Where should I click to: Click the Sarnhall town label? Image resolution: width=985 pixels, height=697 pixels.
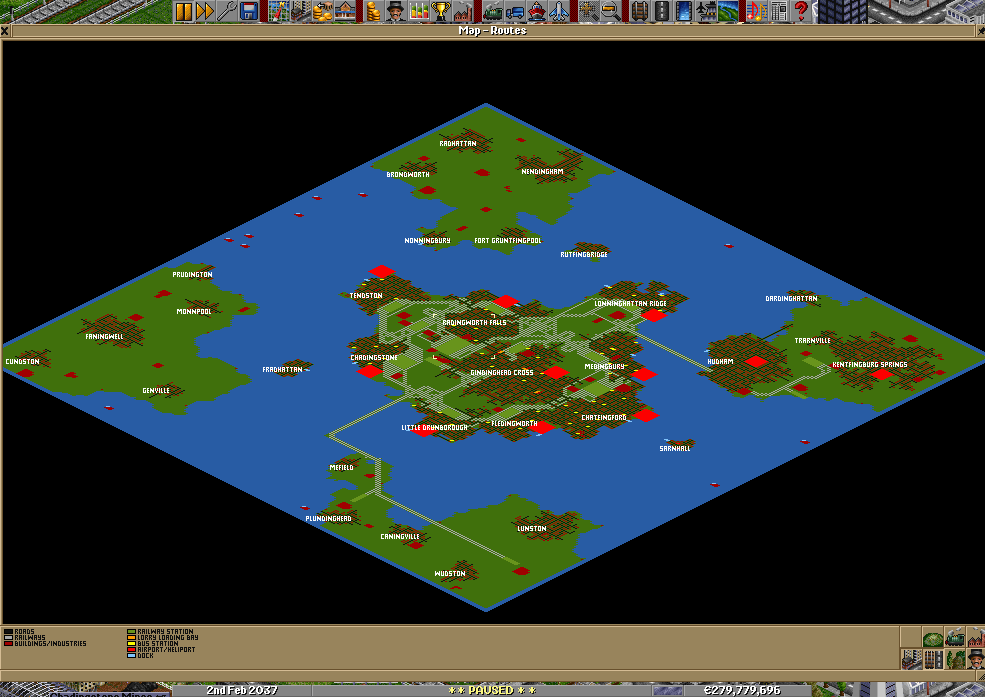(x=675, y=448)
